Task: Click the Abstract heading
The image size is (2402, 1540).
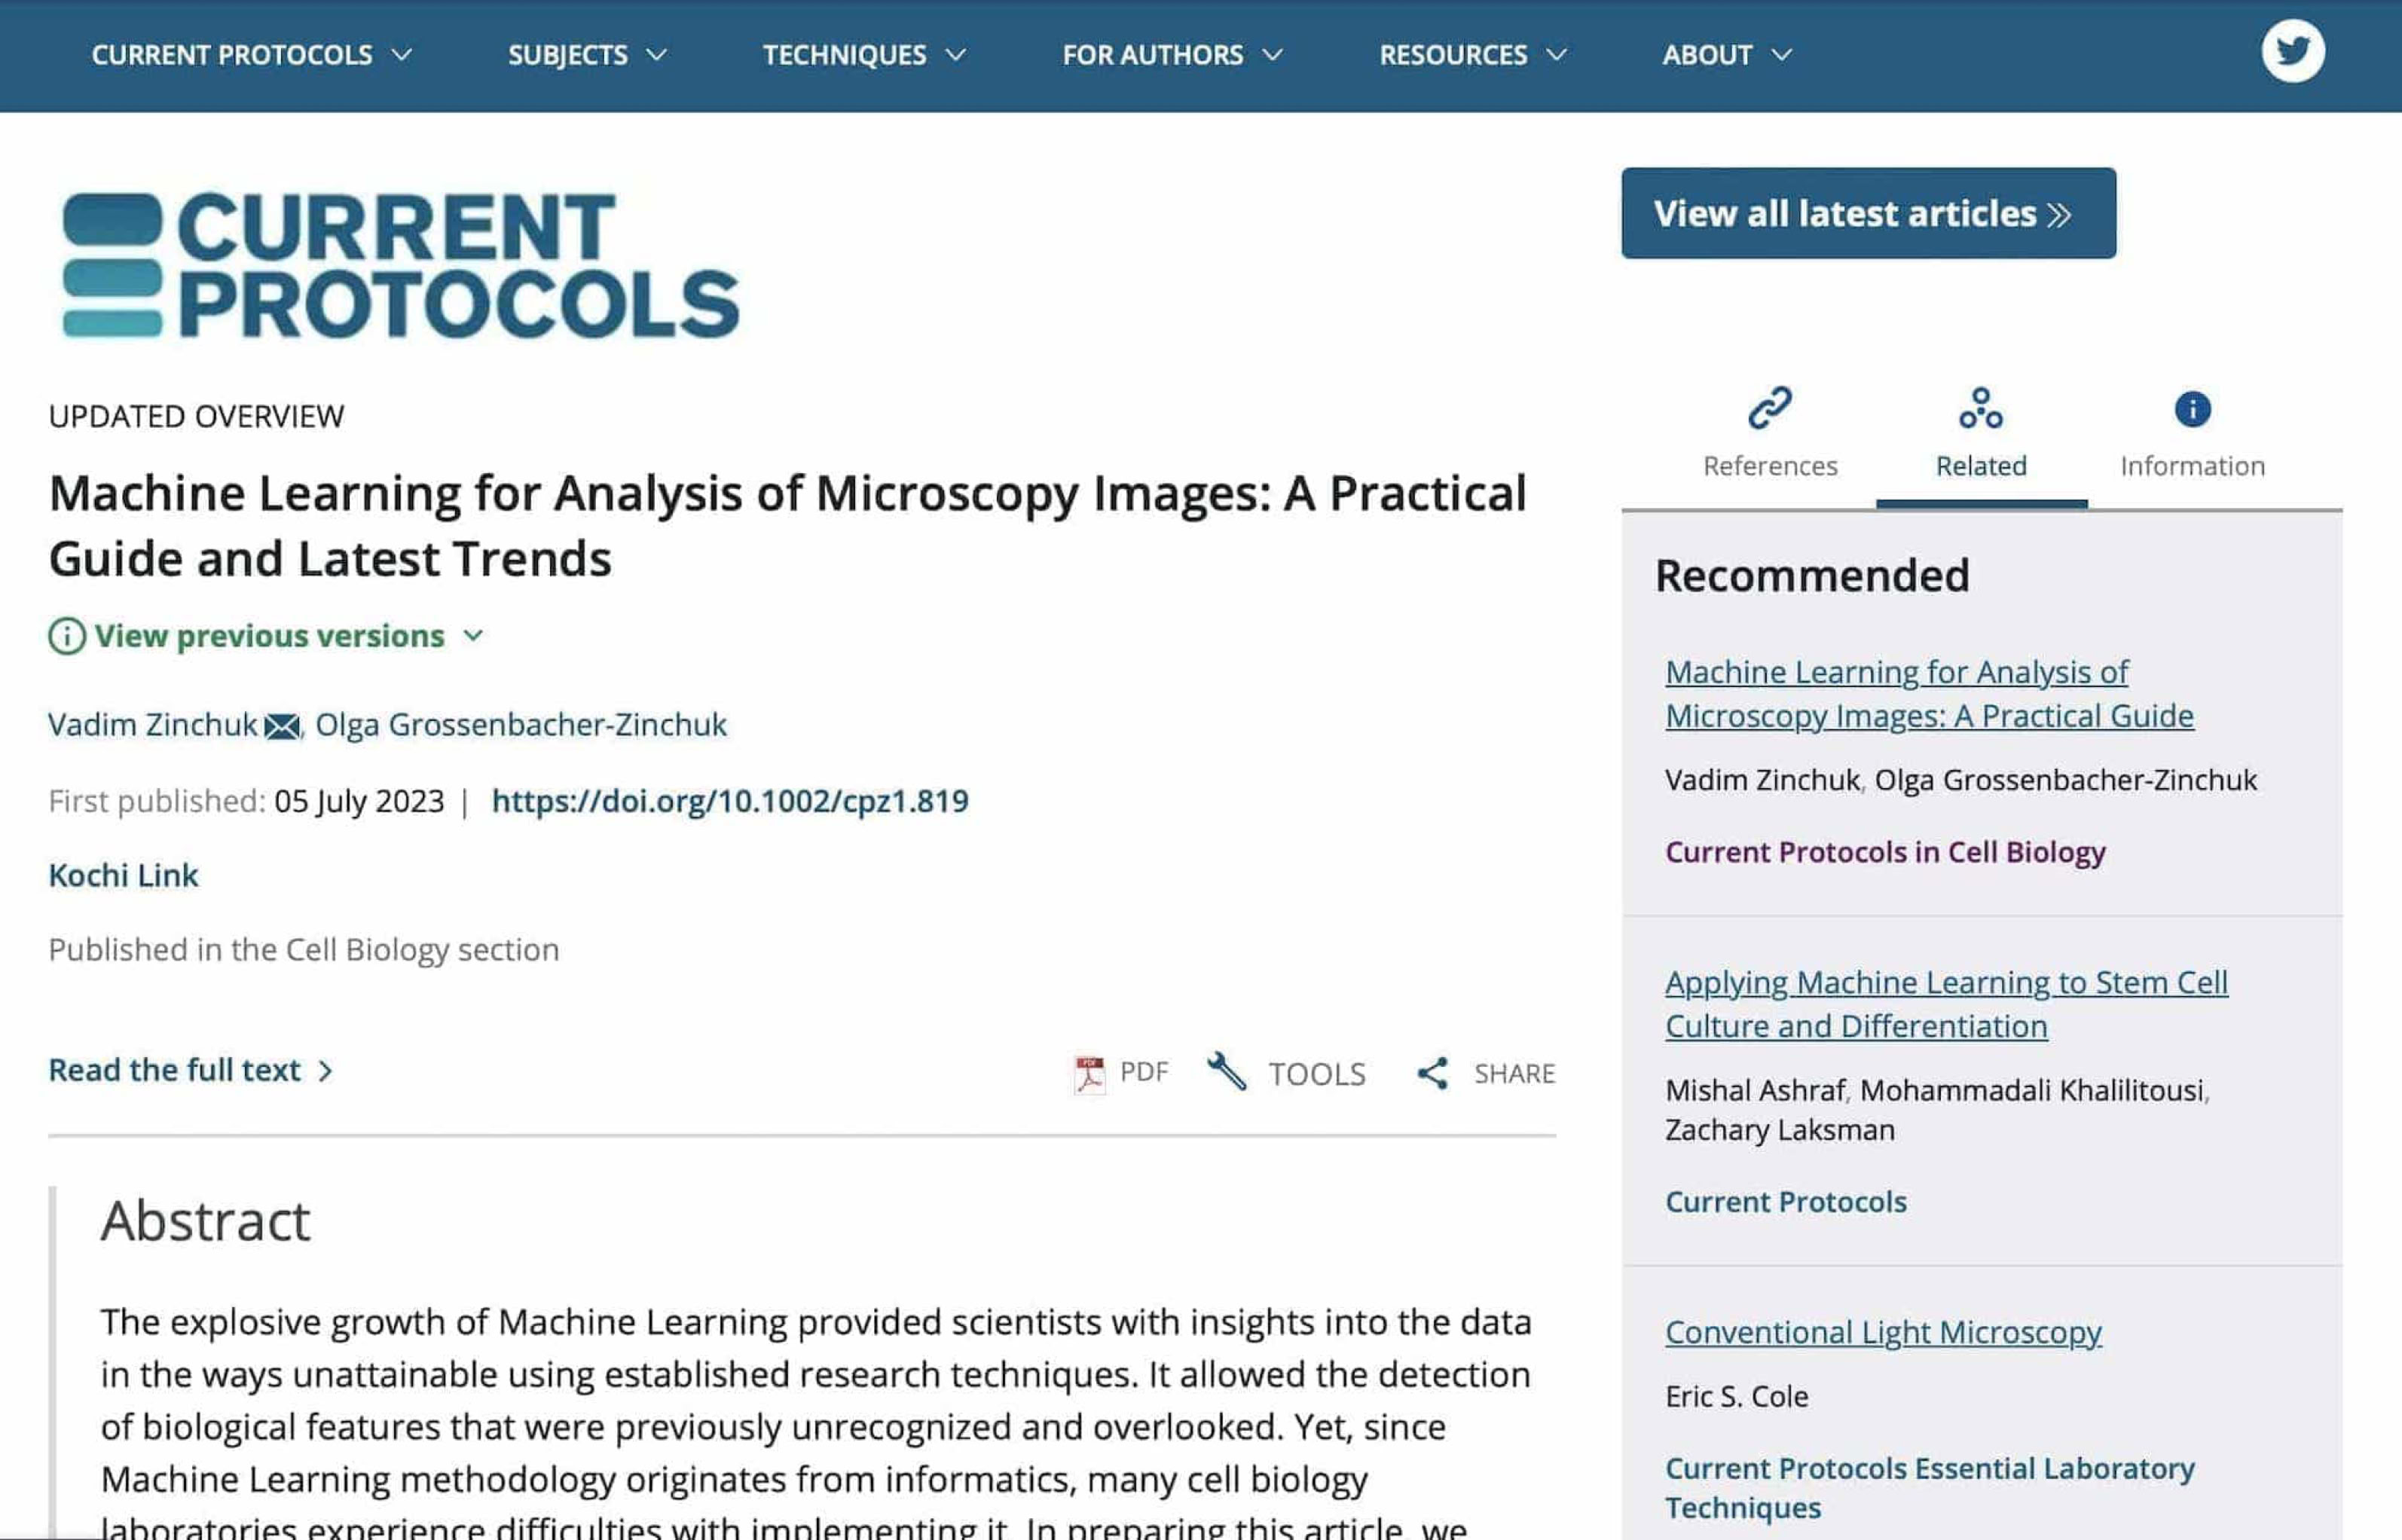Action: point(205,1222)
